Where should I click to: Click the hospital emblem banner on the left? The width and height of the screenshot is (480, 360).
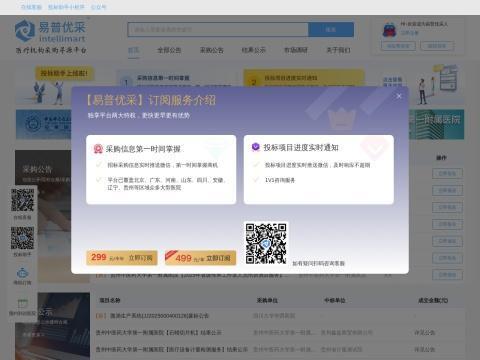[x=44, y=124]
